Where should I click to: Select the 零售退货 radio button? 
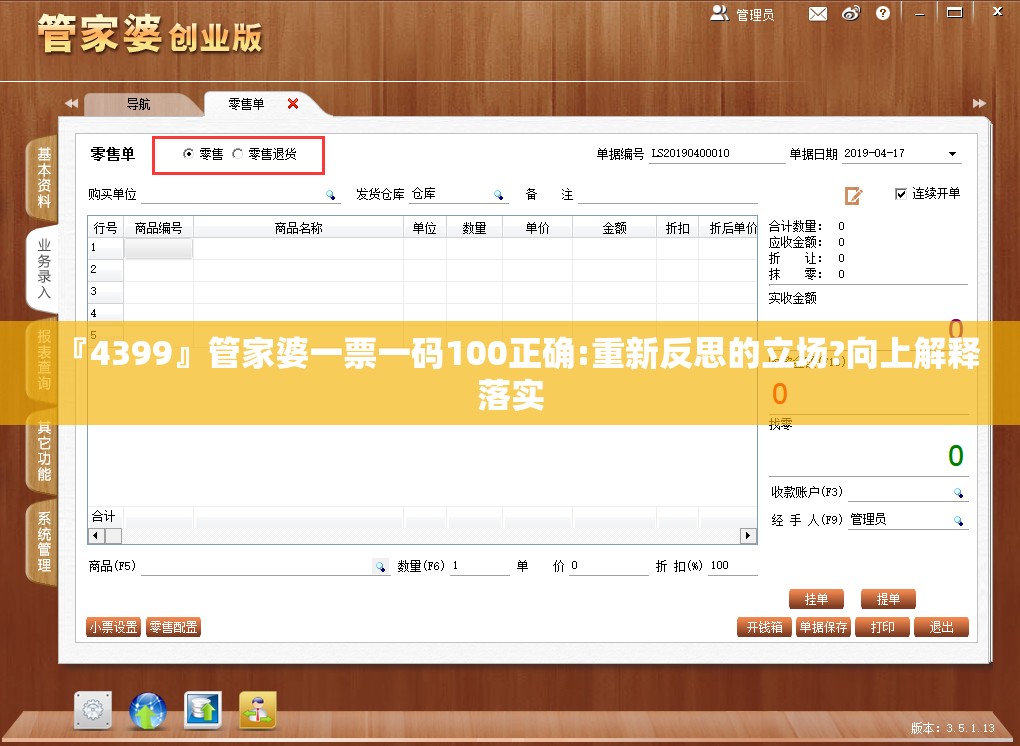coord(237,153)
